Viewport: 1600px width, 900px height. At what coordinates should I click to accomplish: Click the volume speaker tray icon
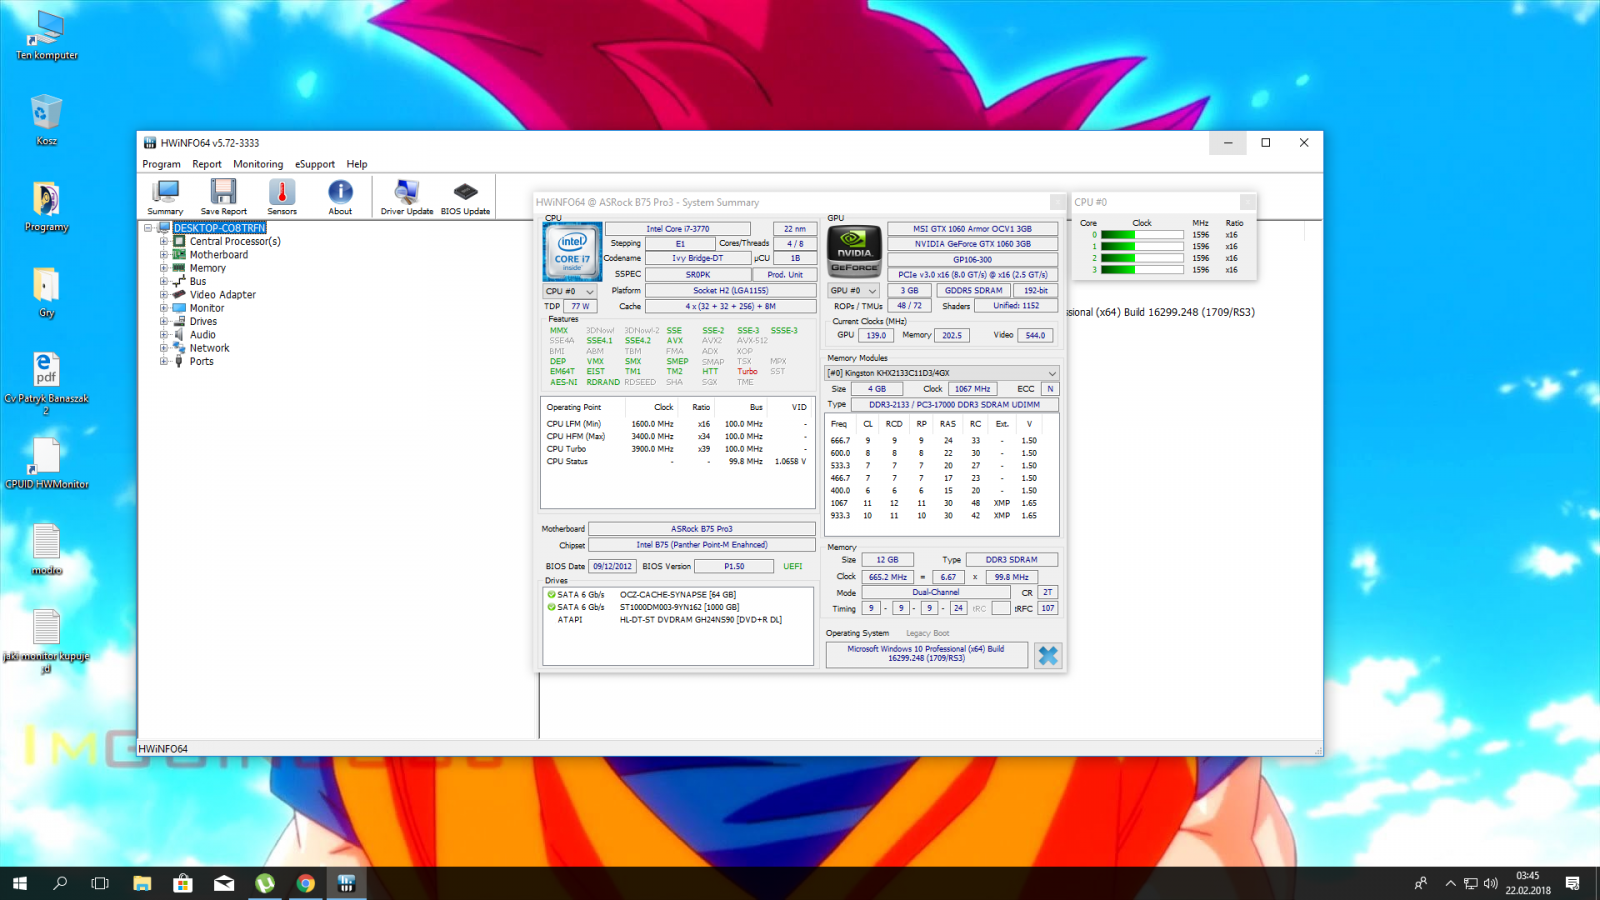coord(1490,883)
